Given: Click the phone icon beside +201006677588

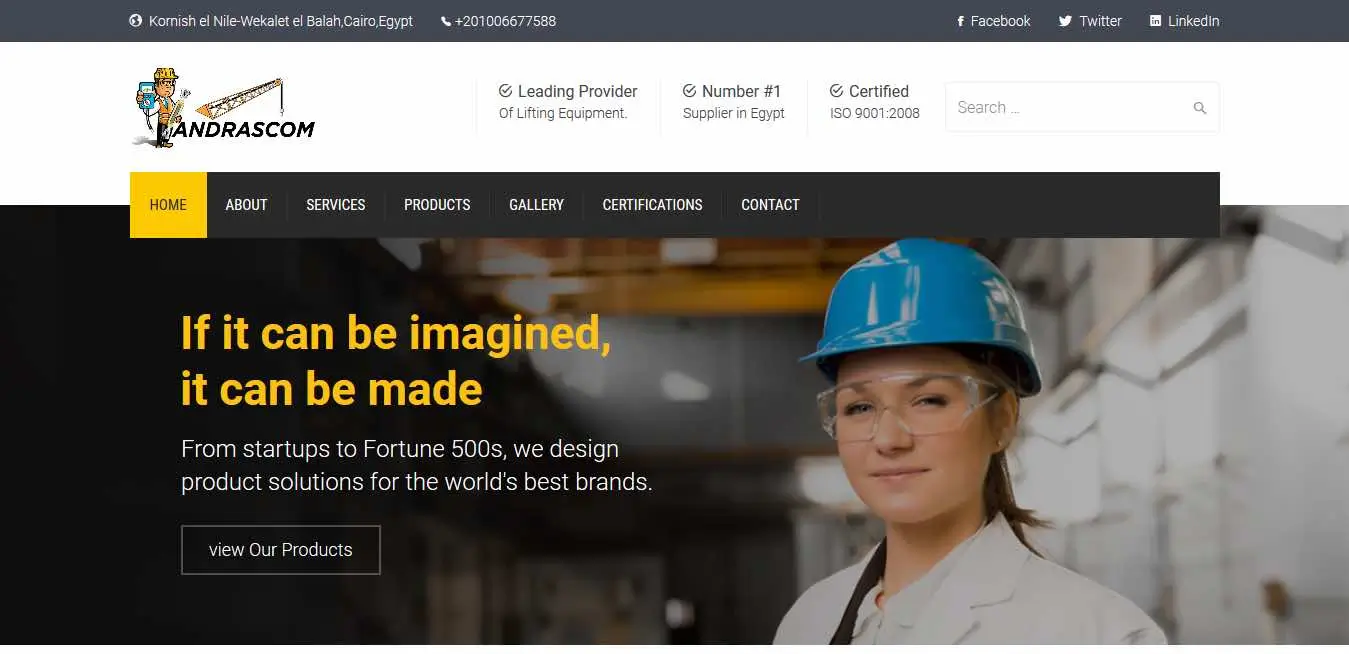Looking at the screenshot, I should click(x=446, y=21).
